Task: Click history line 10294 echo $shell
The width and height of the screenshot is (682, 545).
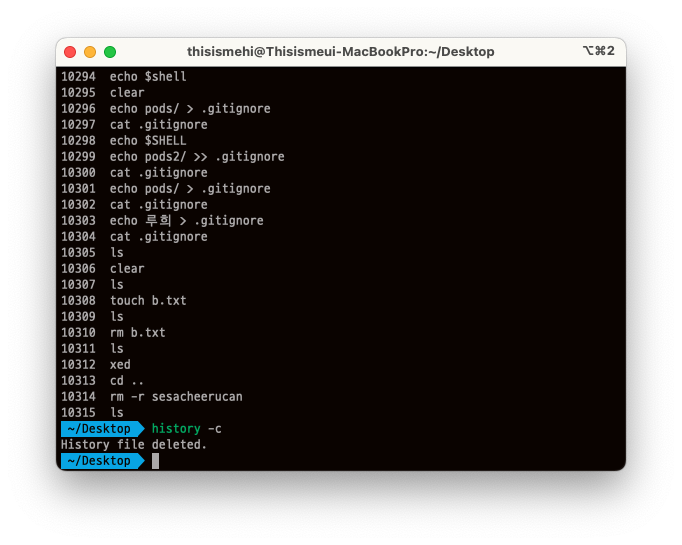Action: pyautogui.click(x=124, y=77)
